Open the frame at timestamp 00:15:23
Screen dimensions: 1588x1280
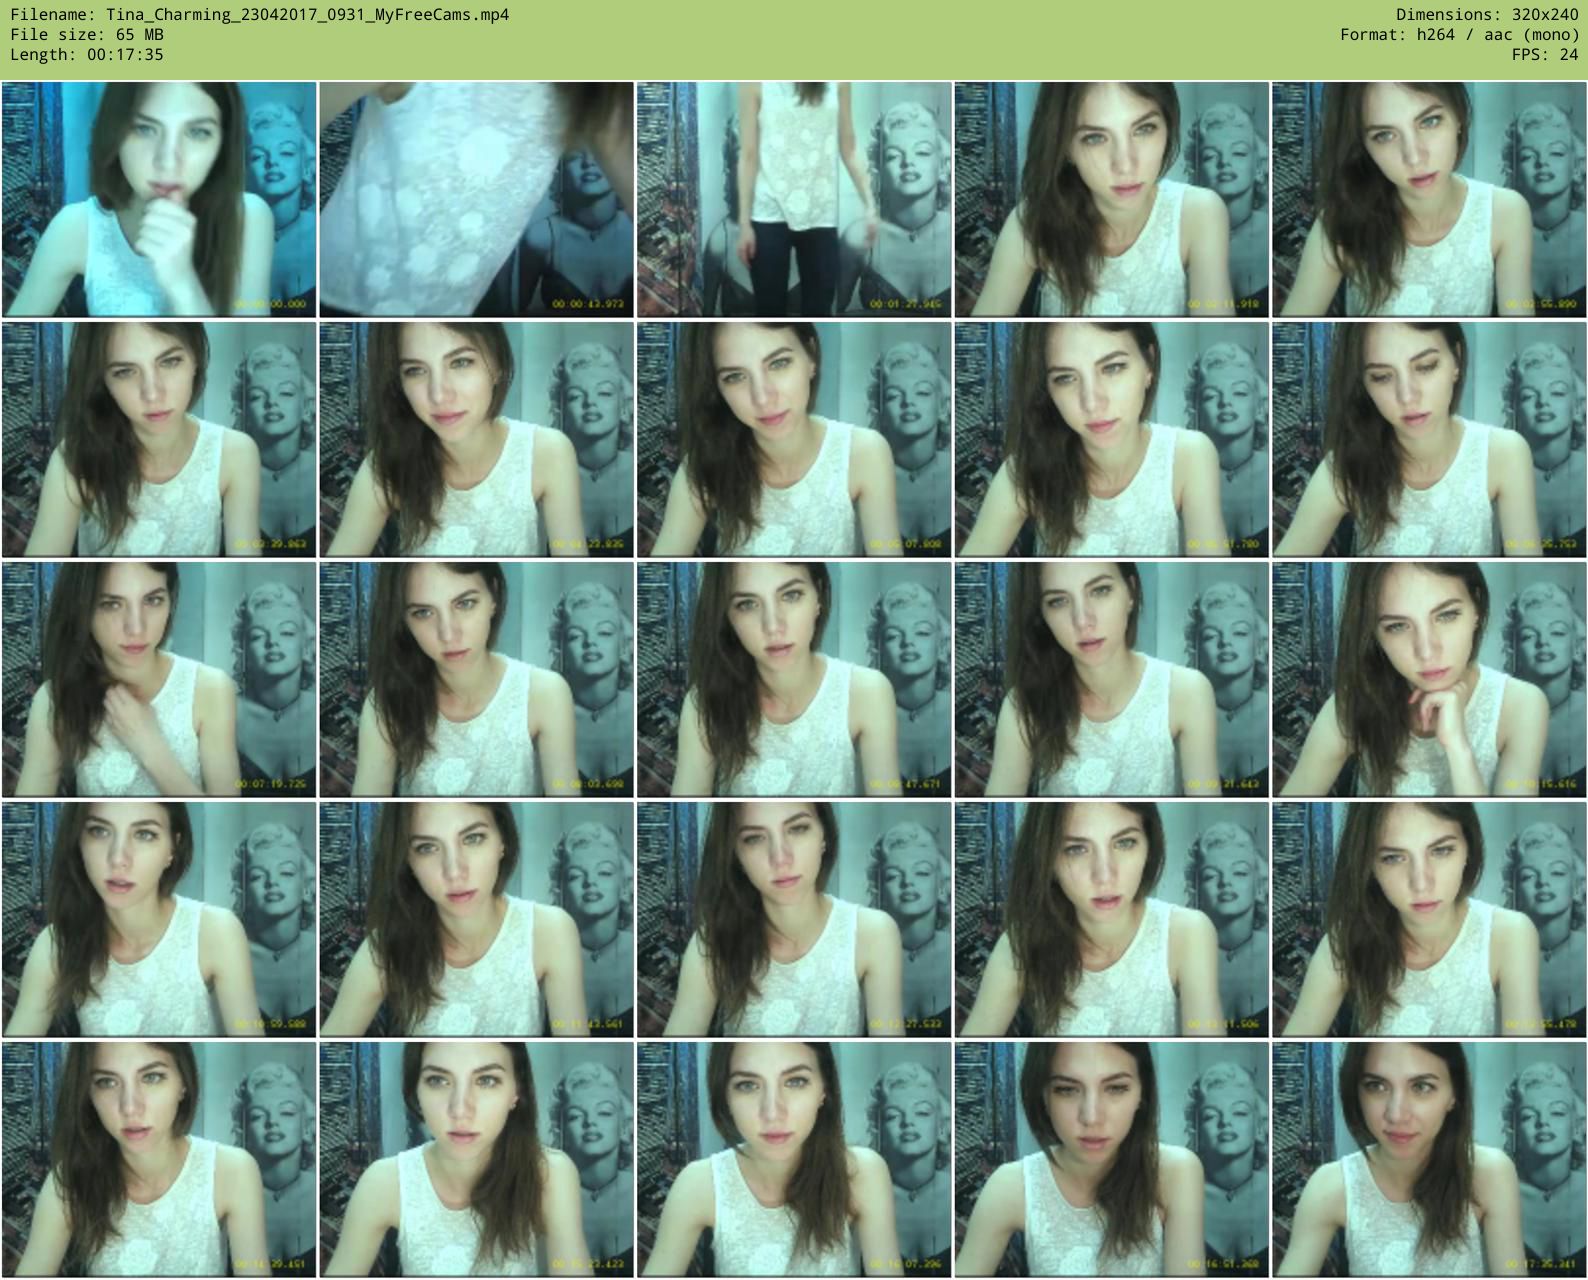476,1159
